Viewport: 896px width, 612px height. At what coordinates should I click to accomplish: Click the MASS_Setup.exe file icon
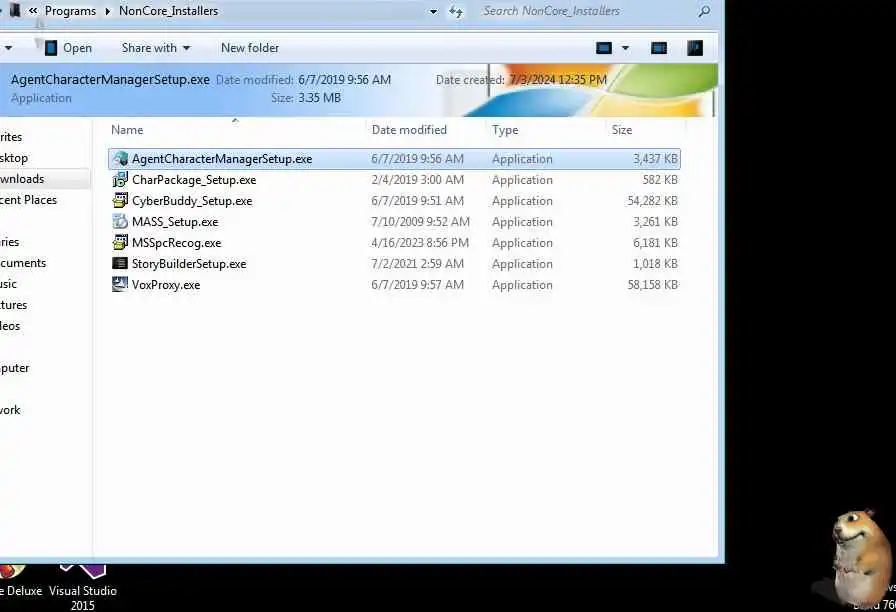(120, 222)
